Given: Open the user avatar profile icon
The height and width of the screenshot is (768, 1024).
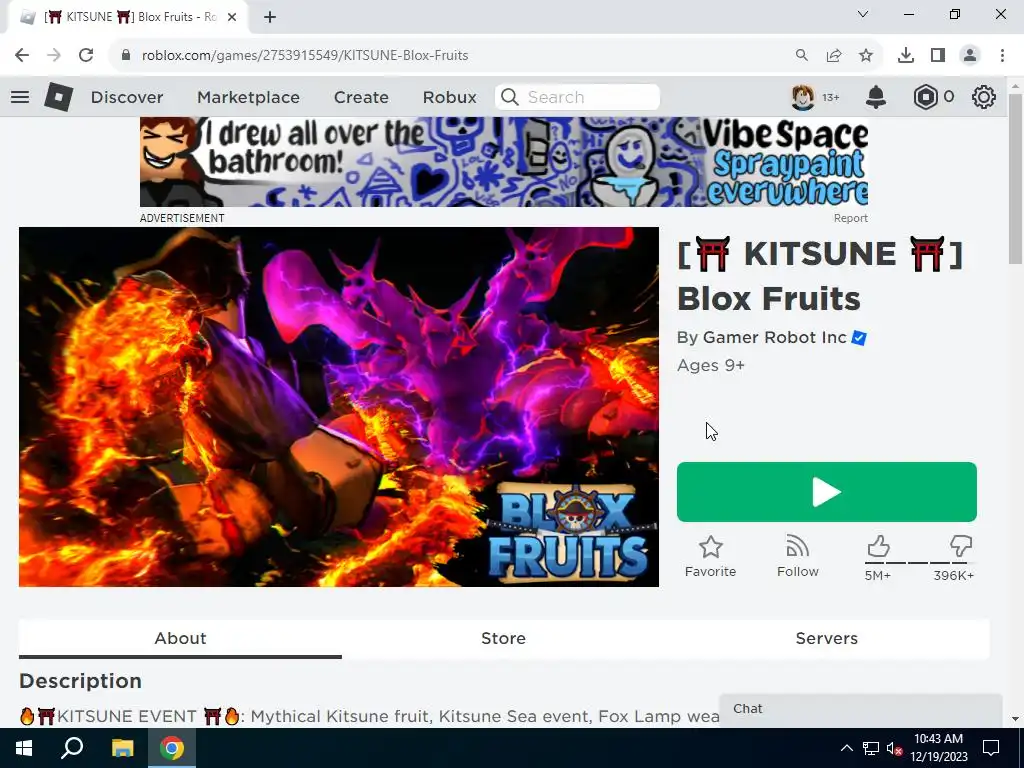Looking at the screenshot, I should tap(803, 97).
